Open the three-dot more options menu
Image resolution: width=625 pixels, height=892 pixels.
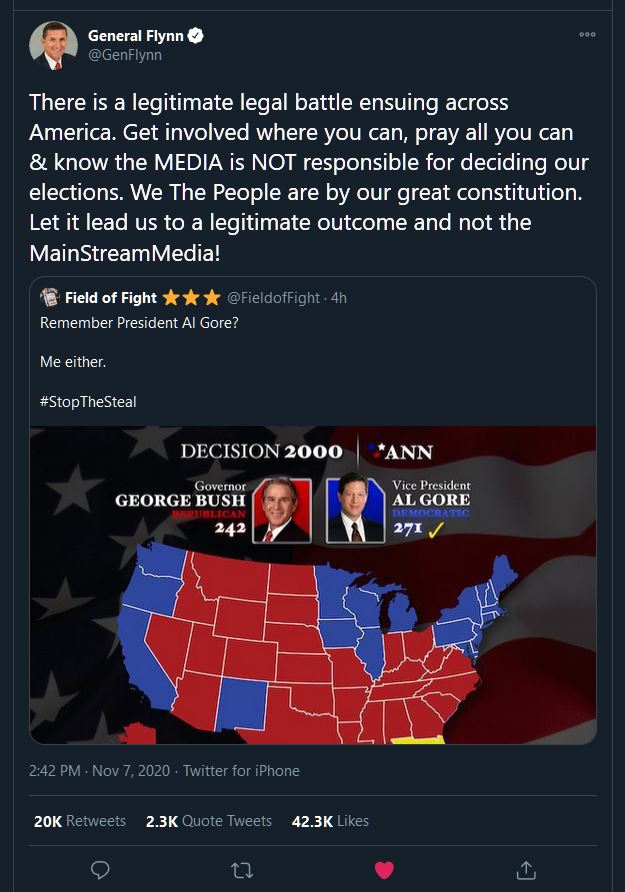[x=587, y=35]
